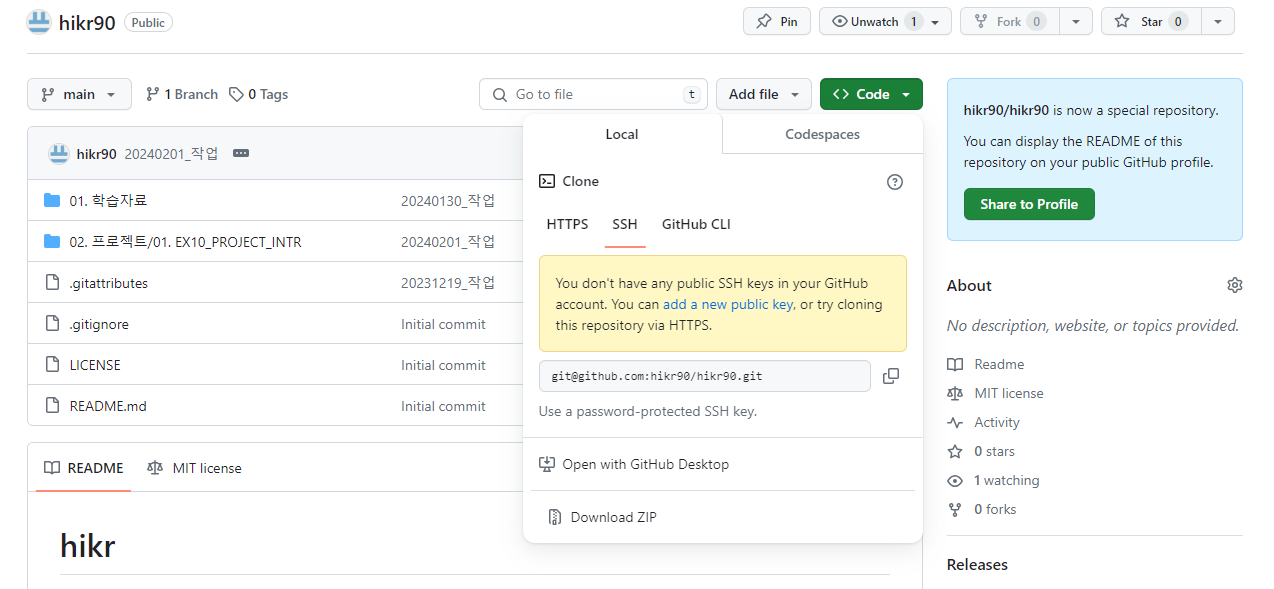Open the MIT license link in About

click(1009, 393)
